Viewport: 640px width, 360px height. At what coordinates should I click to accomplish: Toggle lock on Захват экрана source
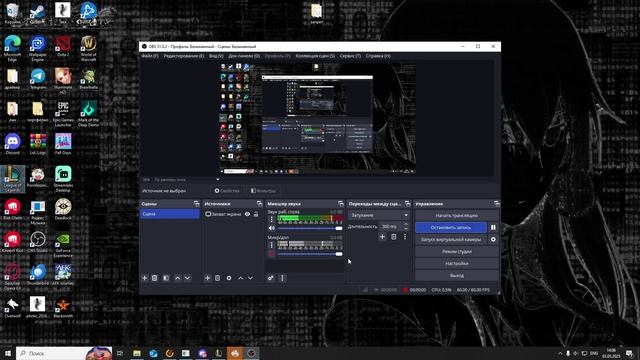tap(256, 214)
